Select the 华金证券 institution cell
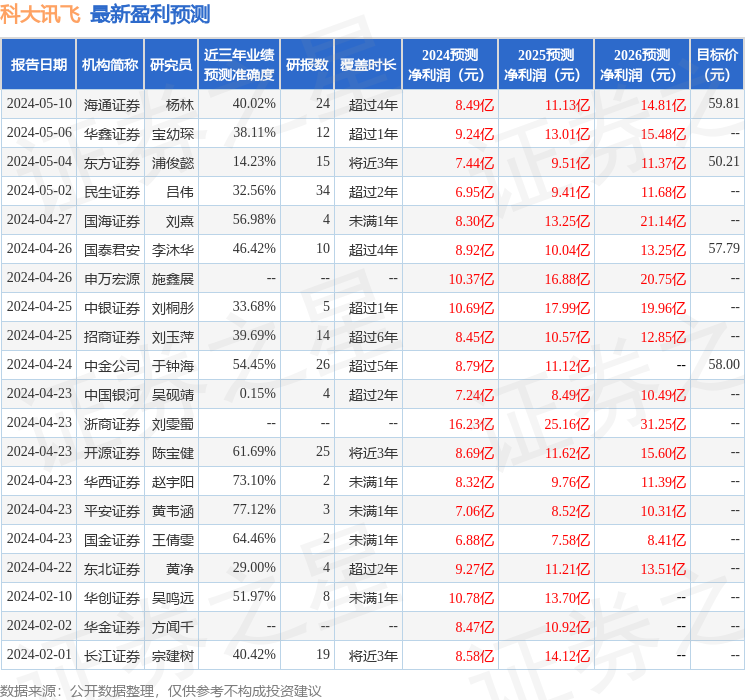Image resolution: width=745 pixels, height=700 pixels. pyautogui.click(x=112, y=626)
